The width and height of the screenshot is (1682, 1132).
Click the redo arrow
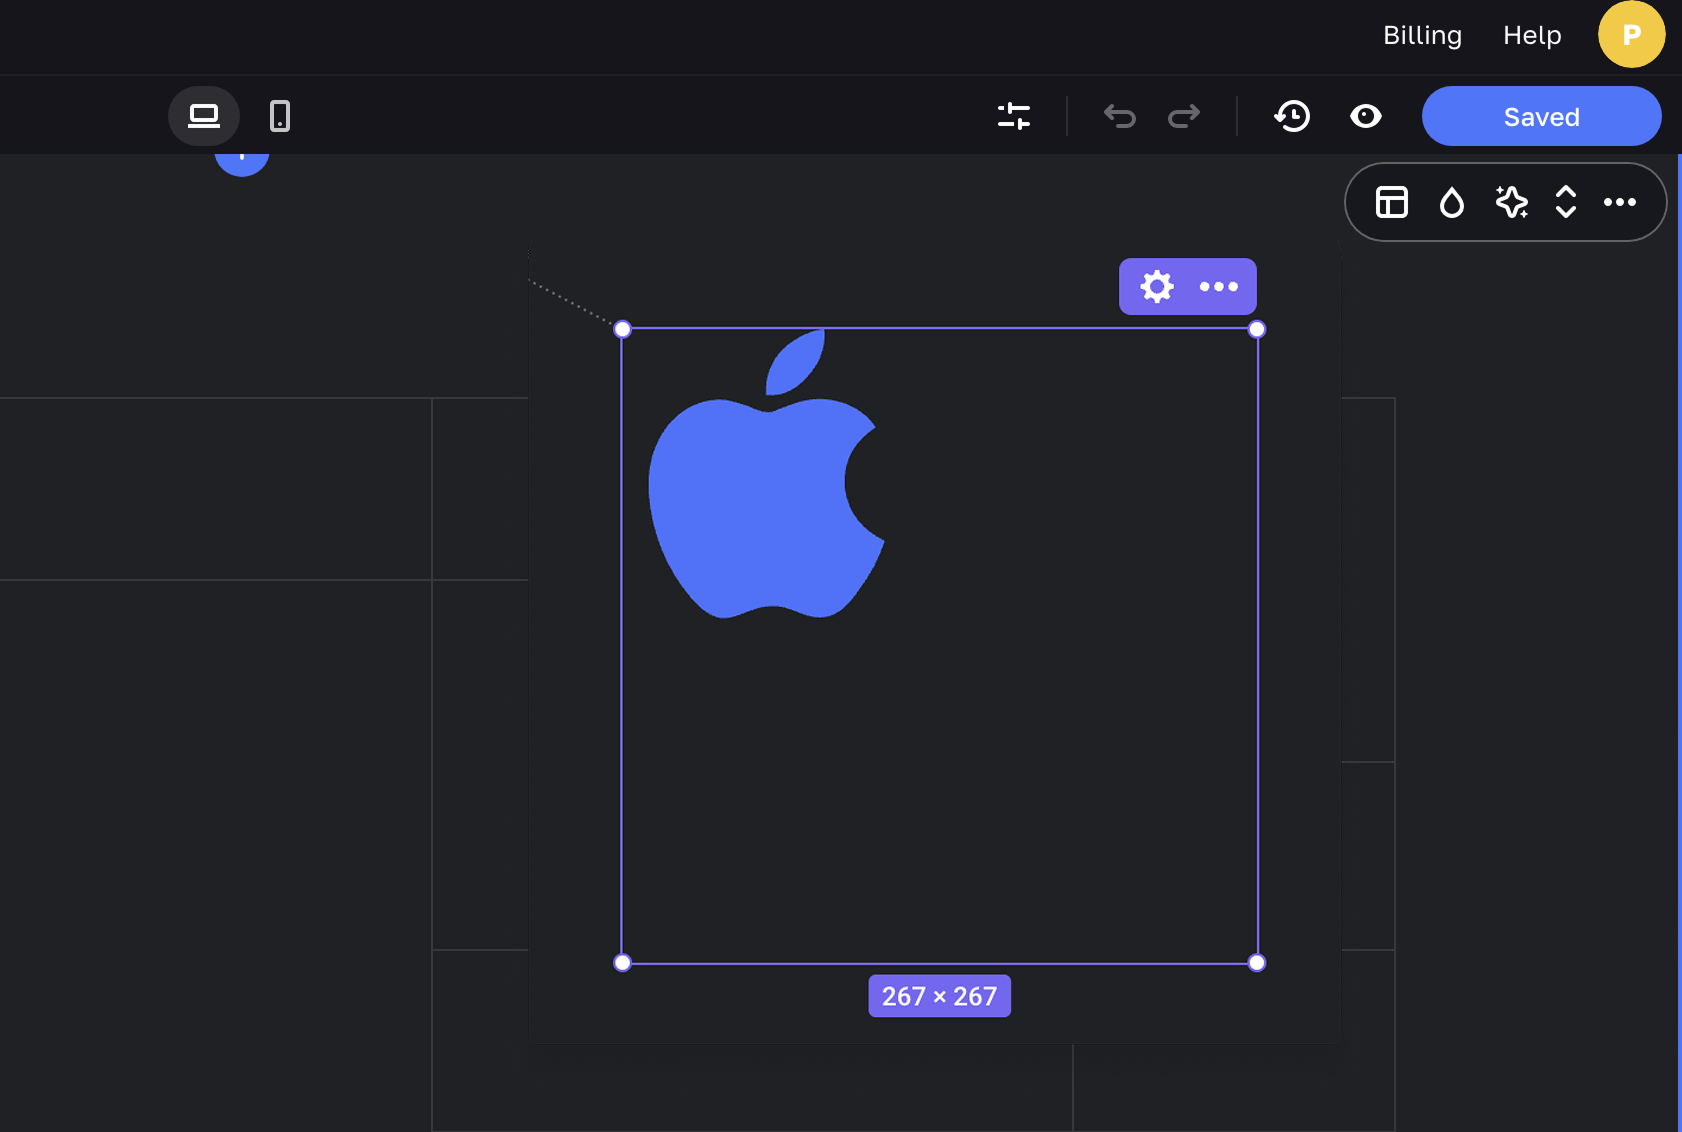click(x=1184, y=116)
